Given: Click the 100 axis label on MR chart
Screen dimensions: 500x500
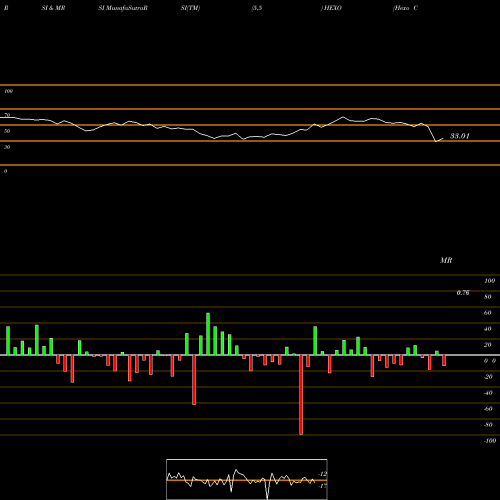Looking at the screenshot, I should (x=490, y=281).
